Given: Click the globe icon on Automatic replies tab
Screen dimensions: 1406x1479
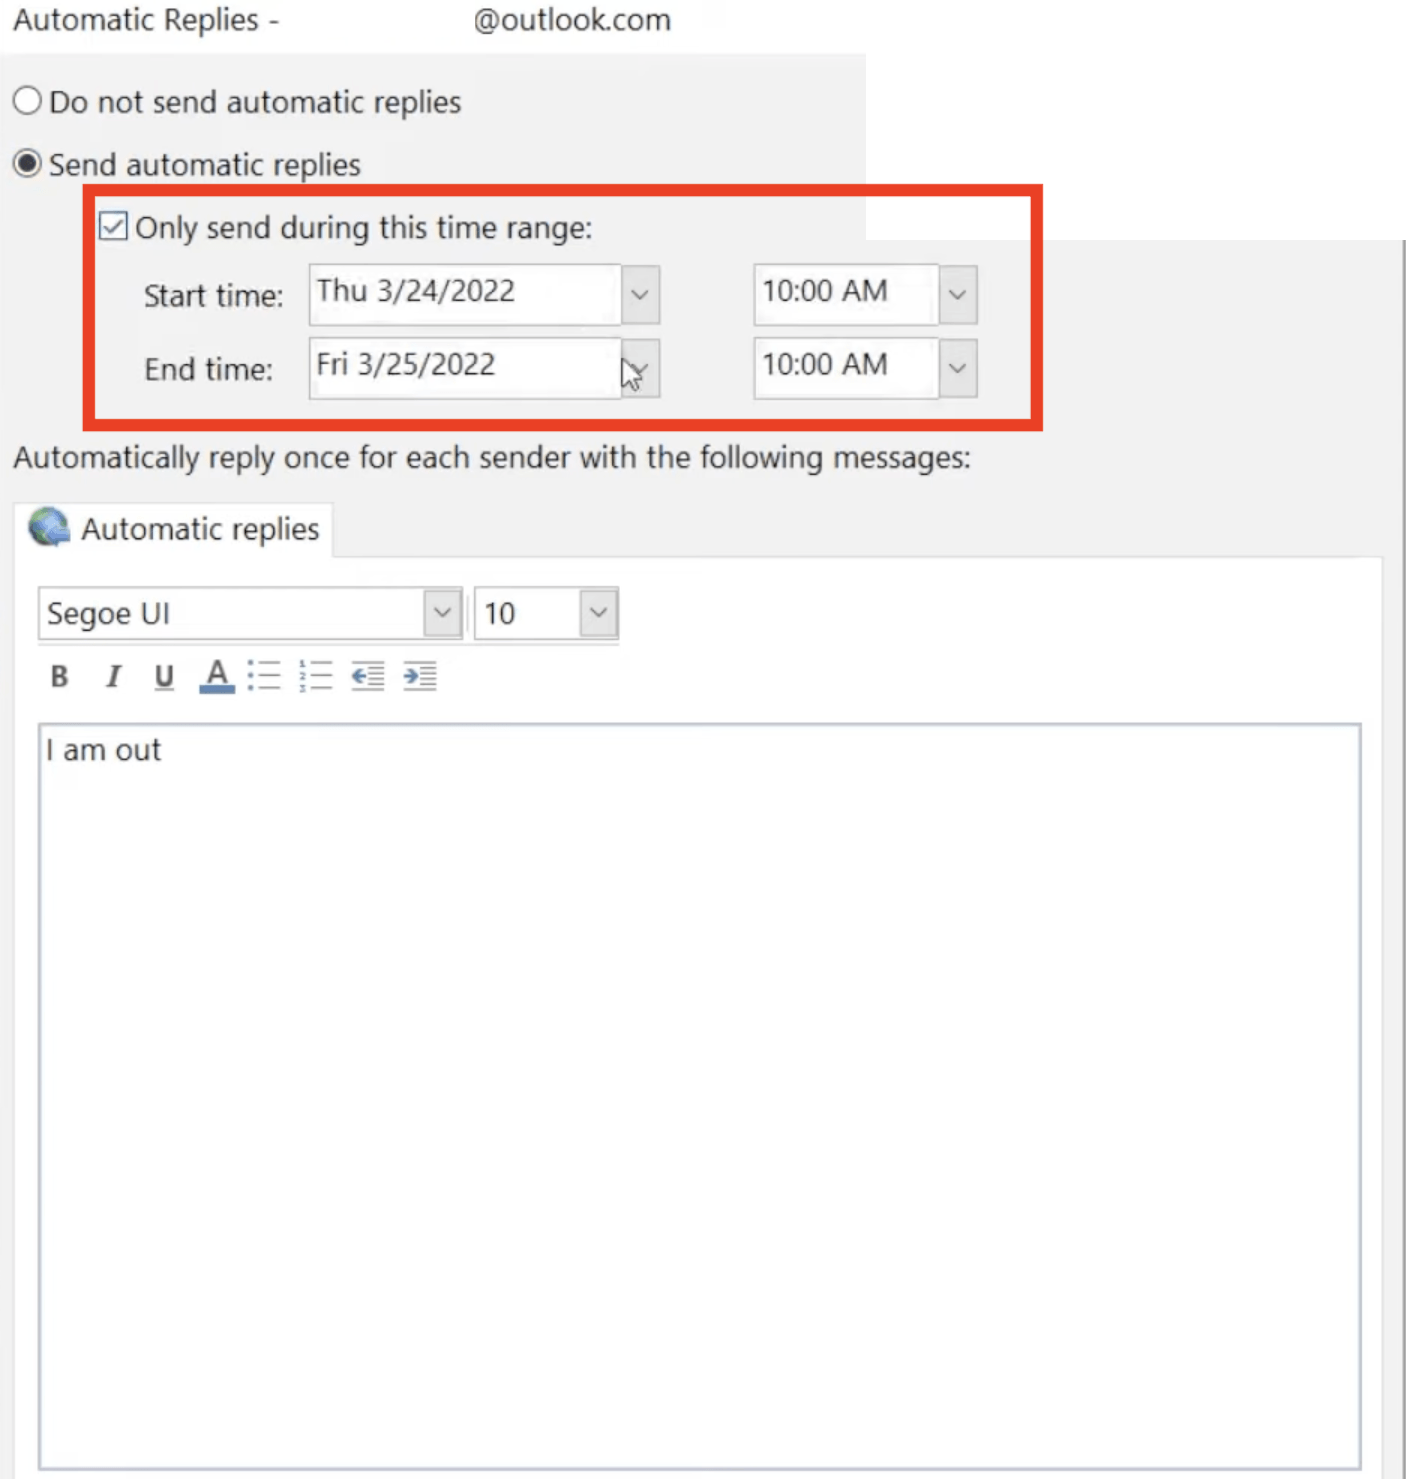Looking at the screenshot, I should click(49, 527).
